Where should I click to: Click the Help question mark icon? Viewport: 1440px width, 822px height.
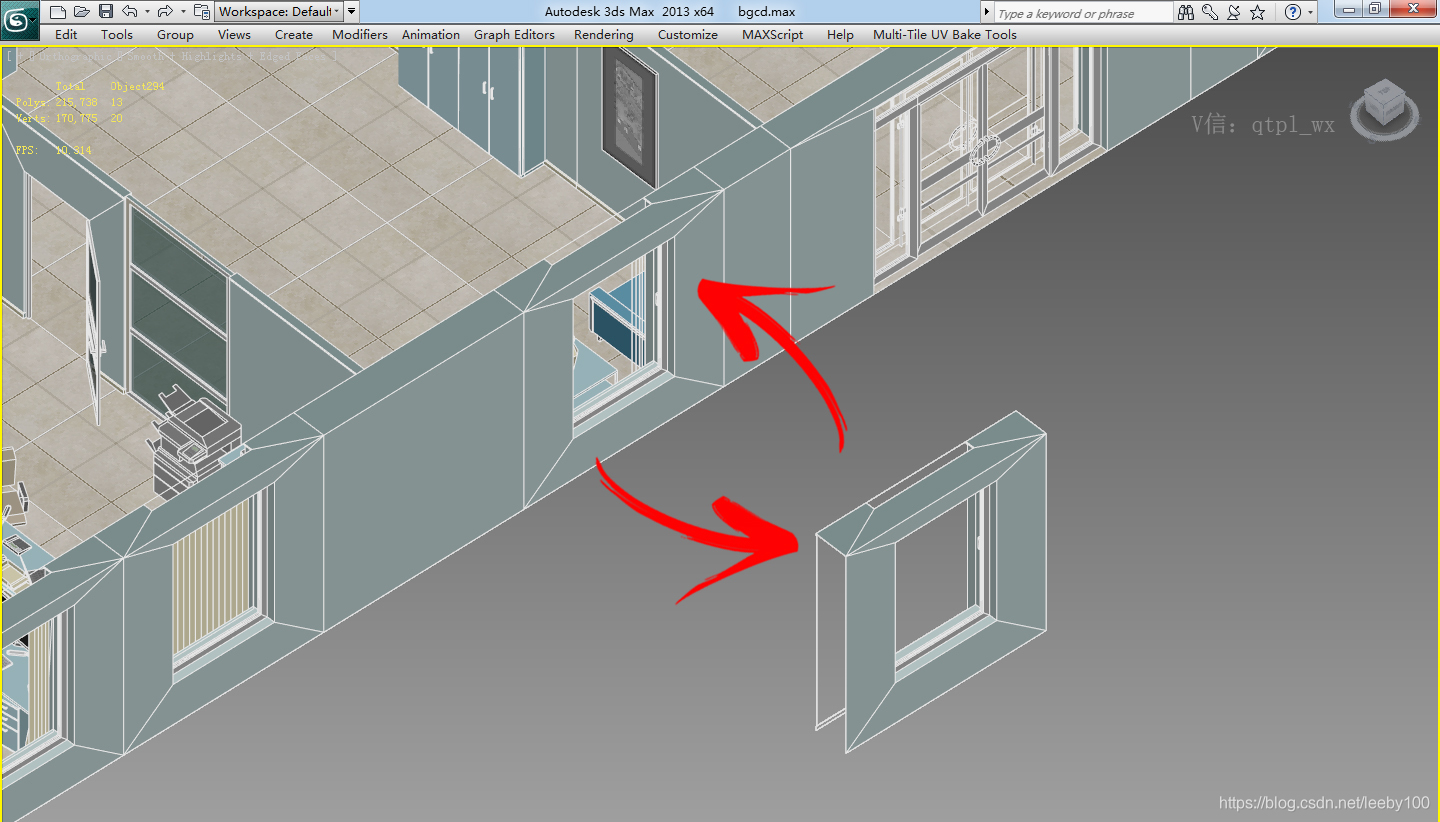click(x=1293, y=12)
